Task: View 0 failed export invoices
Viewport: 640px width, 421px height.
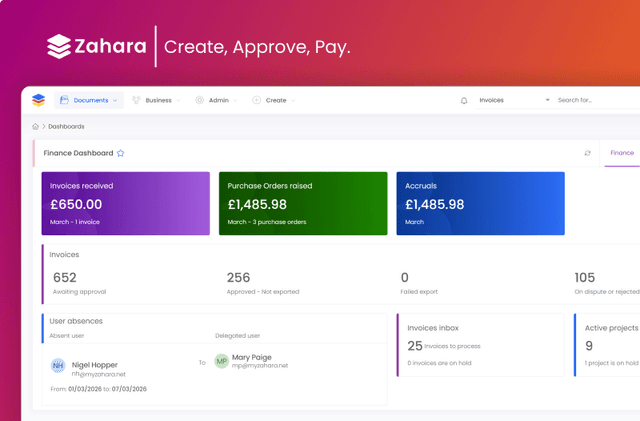Action: click(419, 283)
